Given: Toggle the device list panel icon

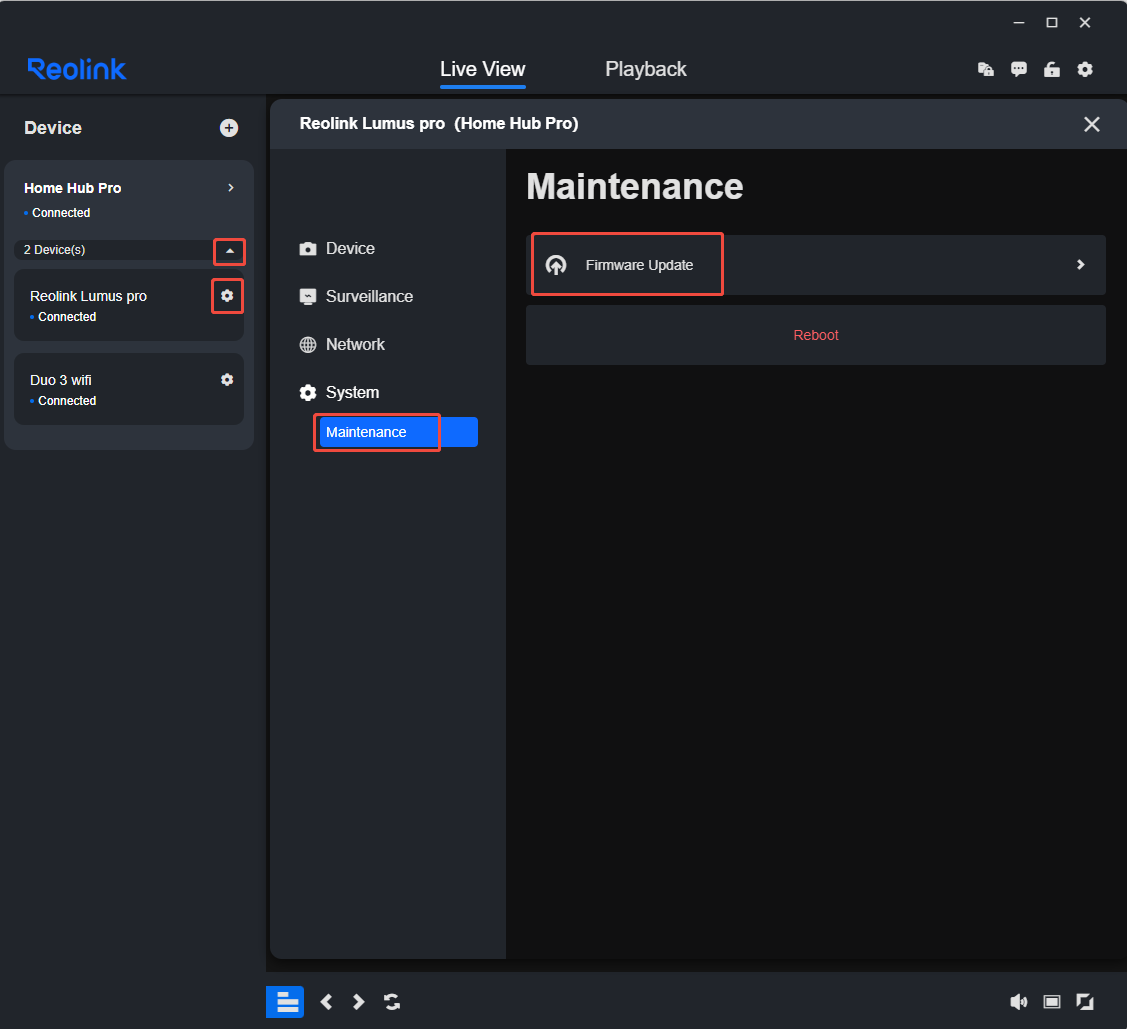Looking at the screenshot, I should click(x=285, y=1002).
